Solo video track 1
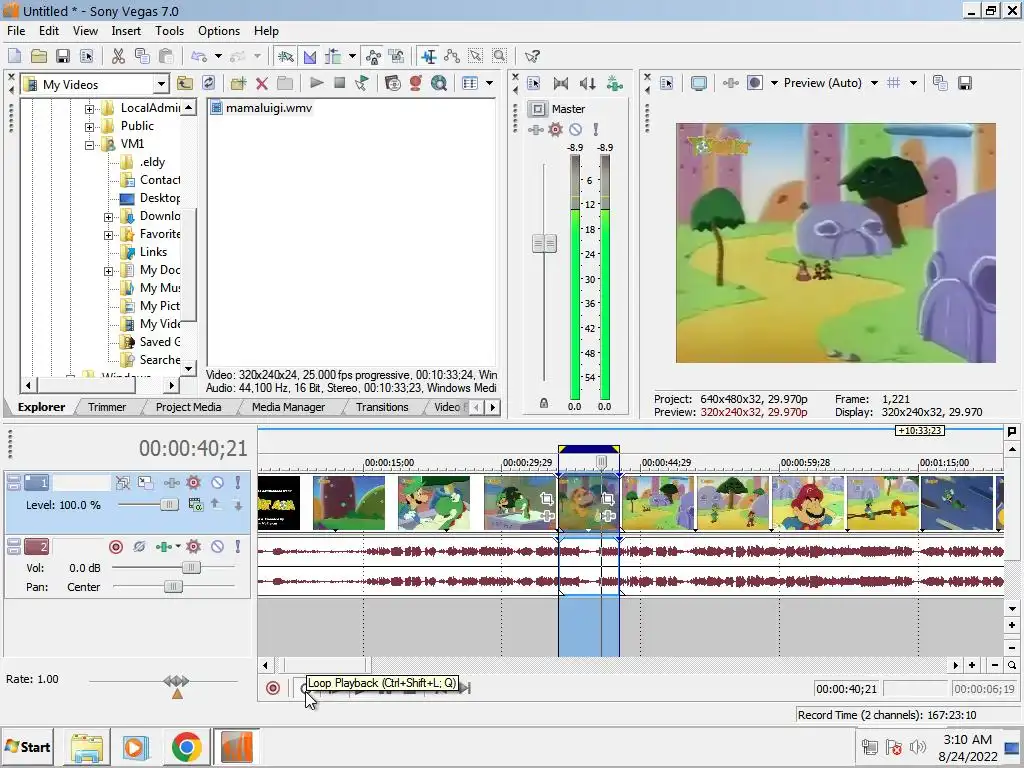The height and width of the screenshot is (768, 1024). coord(238,483)
